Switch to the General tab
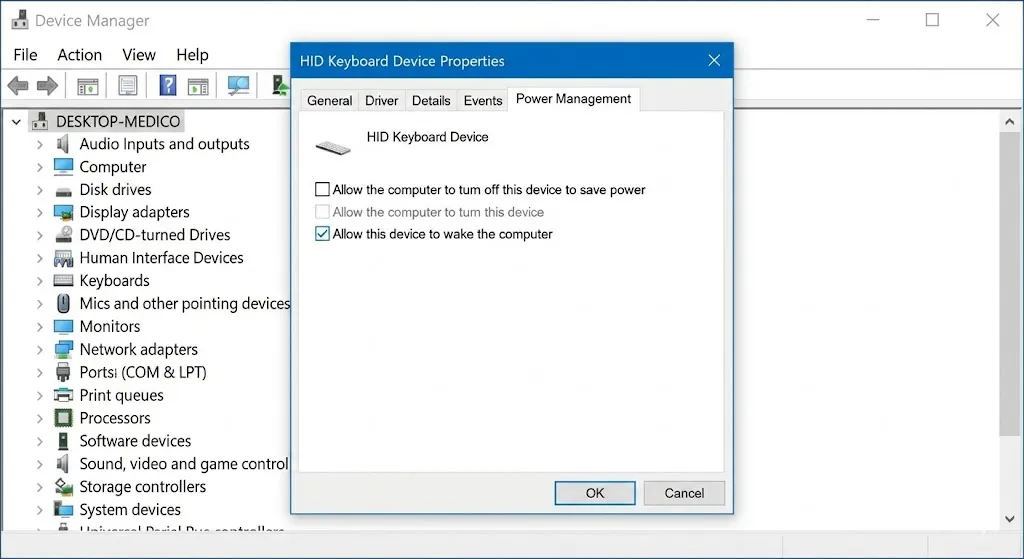1024x559 pixels. (329, 101)
